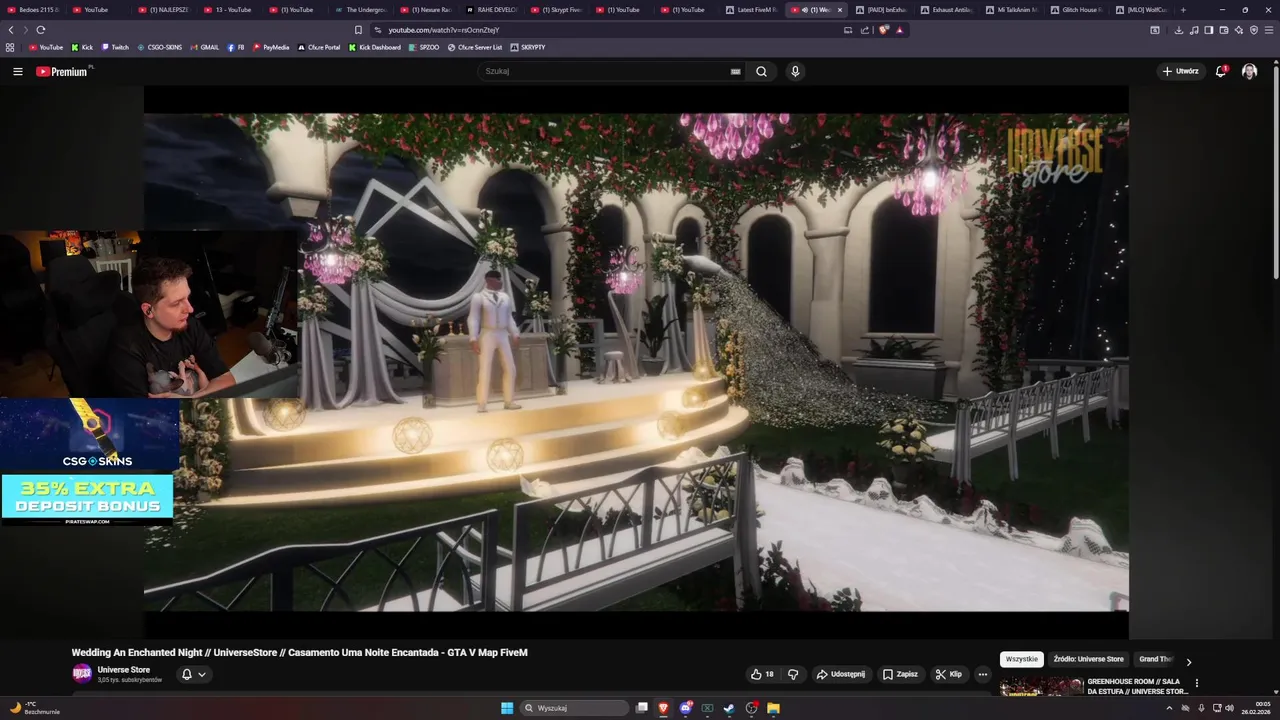The height and width of the screenshot is (720, 1280).
Task: Go to YouTube Premium home logo
Action: coord(62,71)
